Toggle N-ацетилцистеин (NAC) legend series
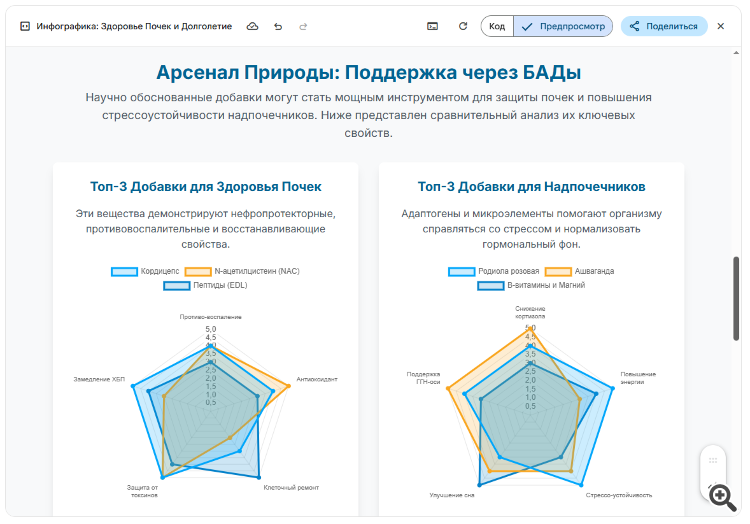 [242, 271]
